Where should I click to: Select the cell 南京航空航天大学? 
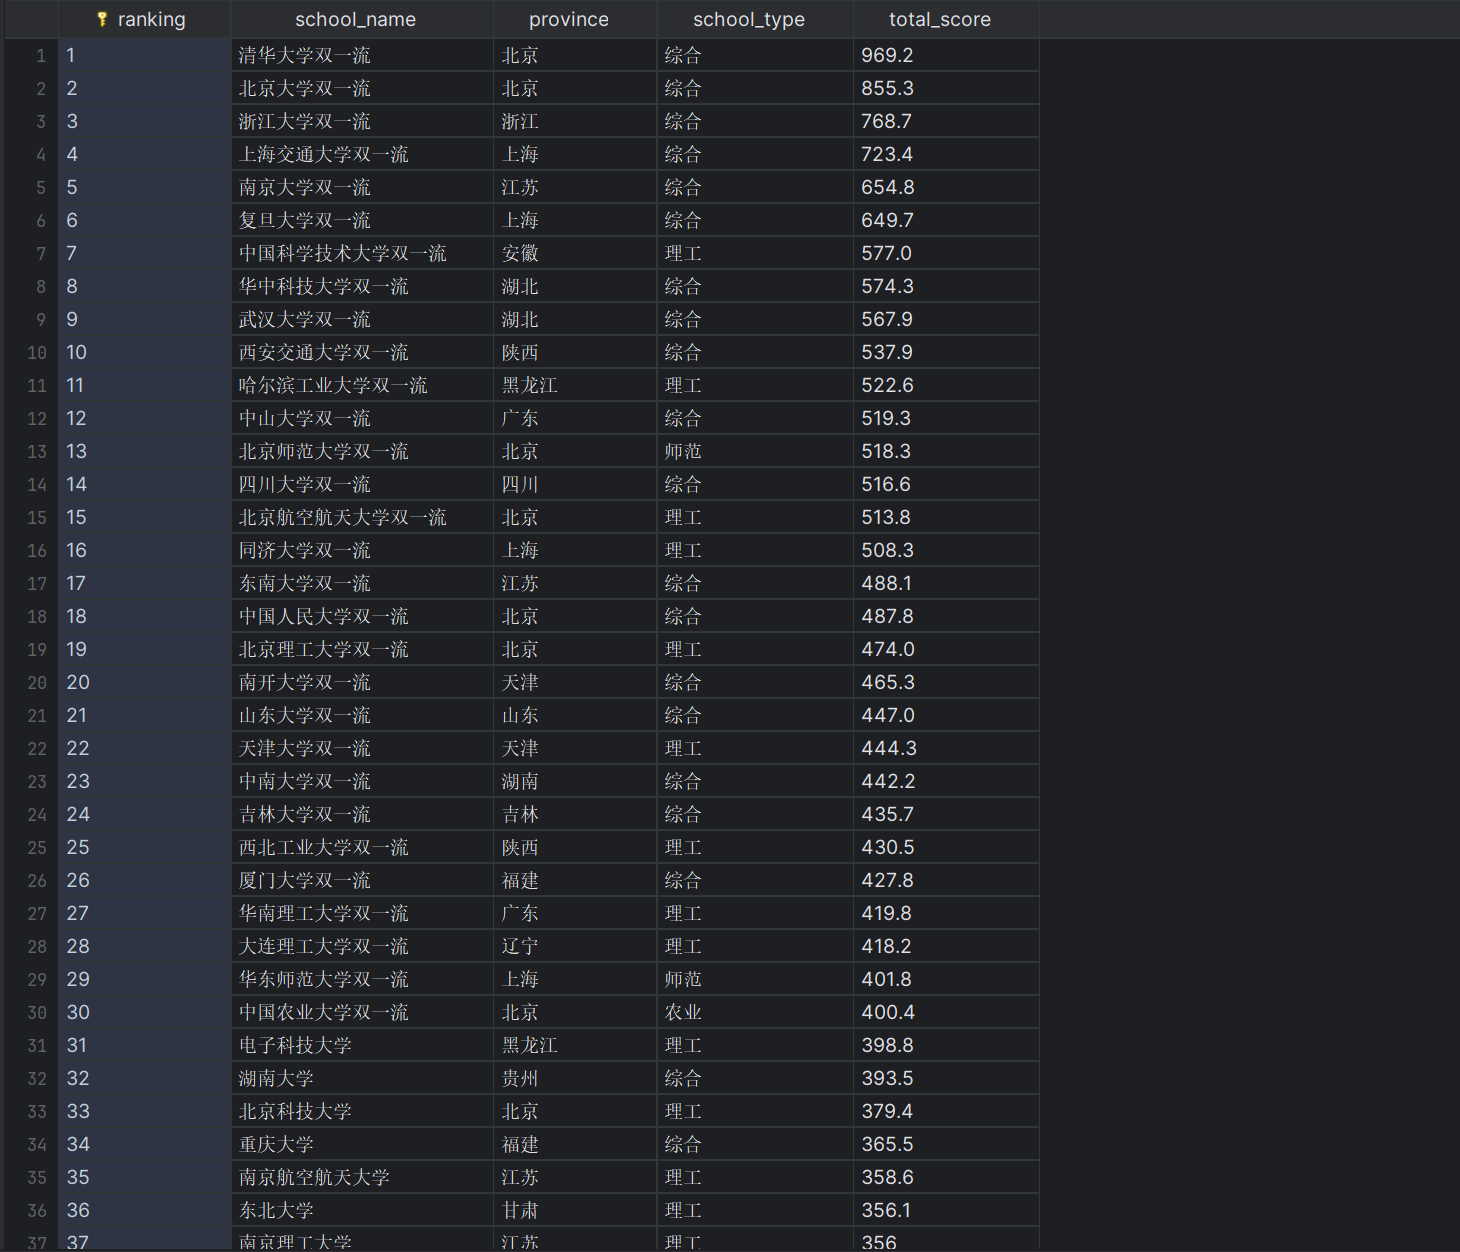(362, 1177)
